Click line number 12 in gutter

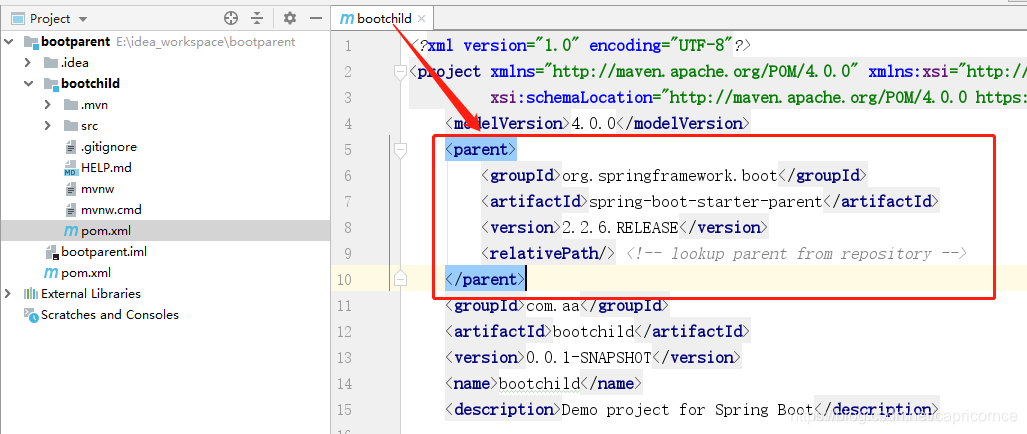(344, 331)
